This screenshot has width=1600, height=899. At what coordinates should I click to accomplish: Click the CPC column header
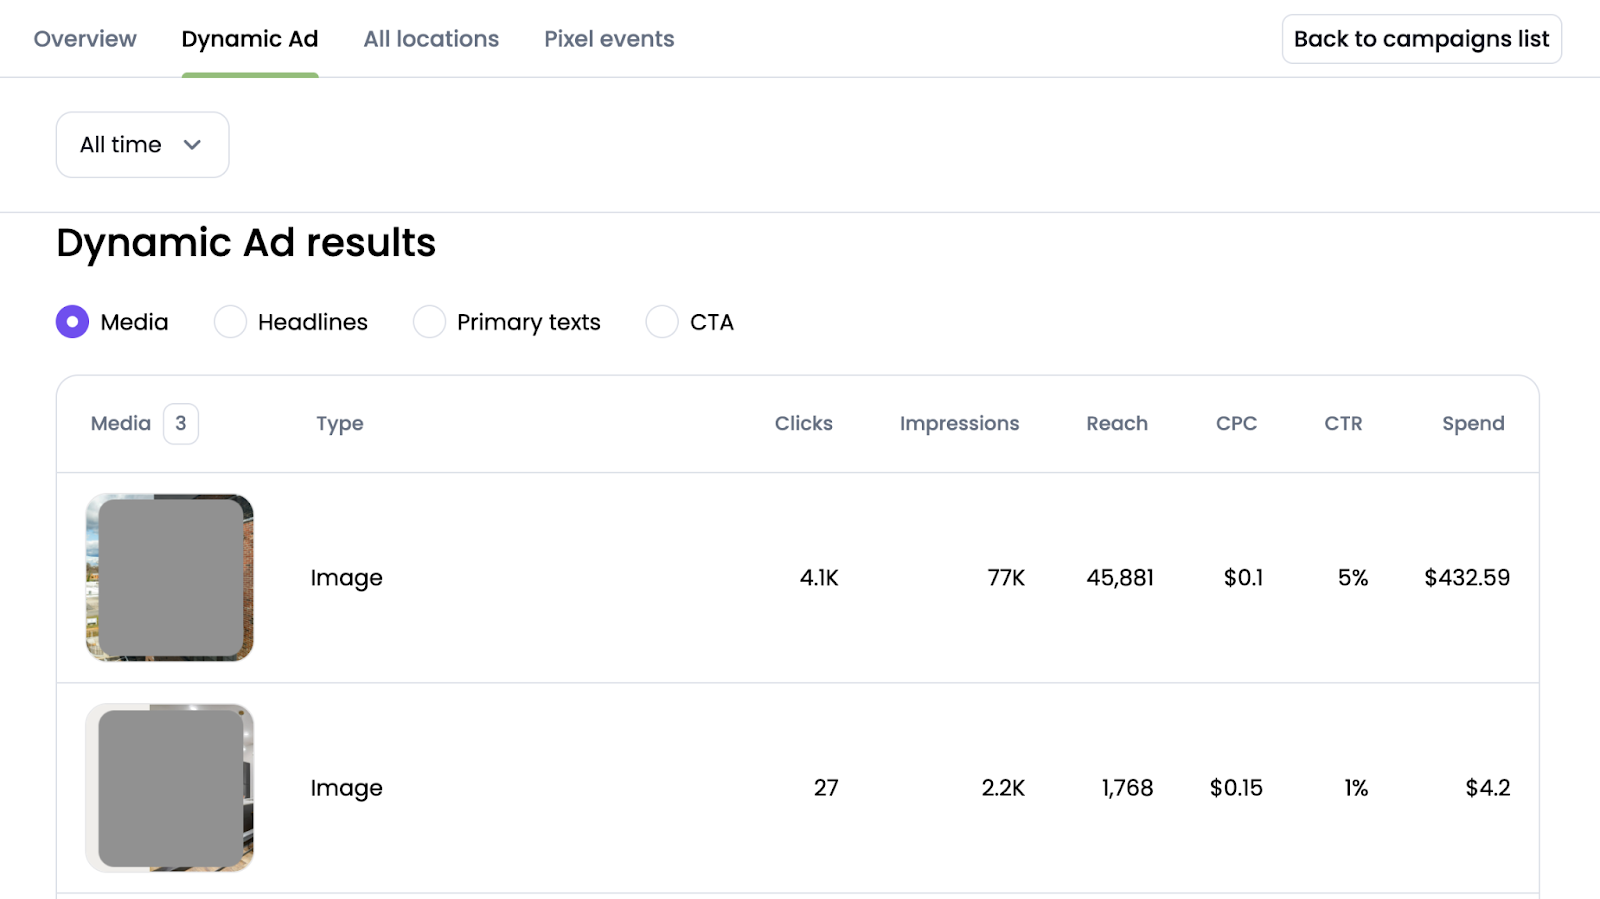pos(1236,424)
